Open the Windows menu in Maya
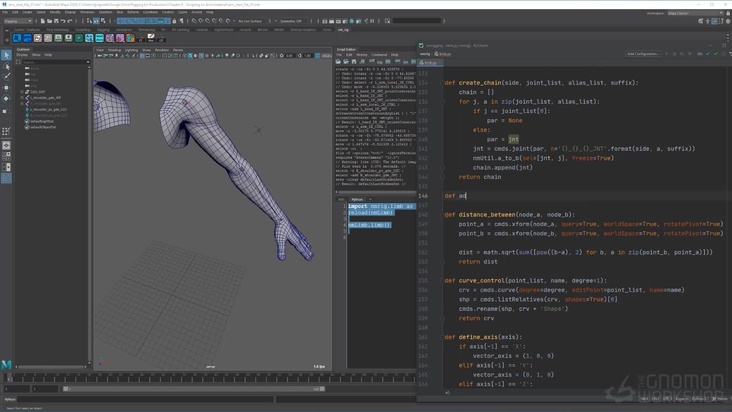This screenshot has height=412, width=732. pos(87,12)
